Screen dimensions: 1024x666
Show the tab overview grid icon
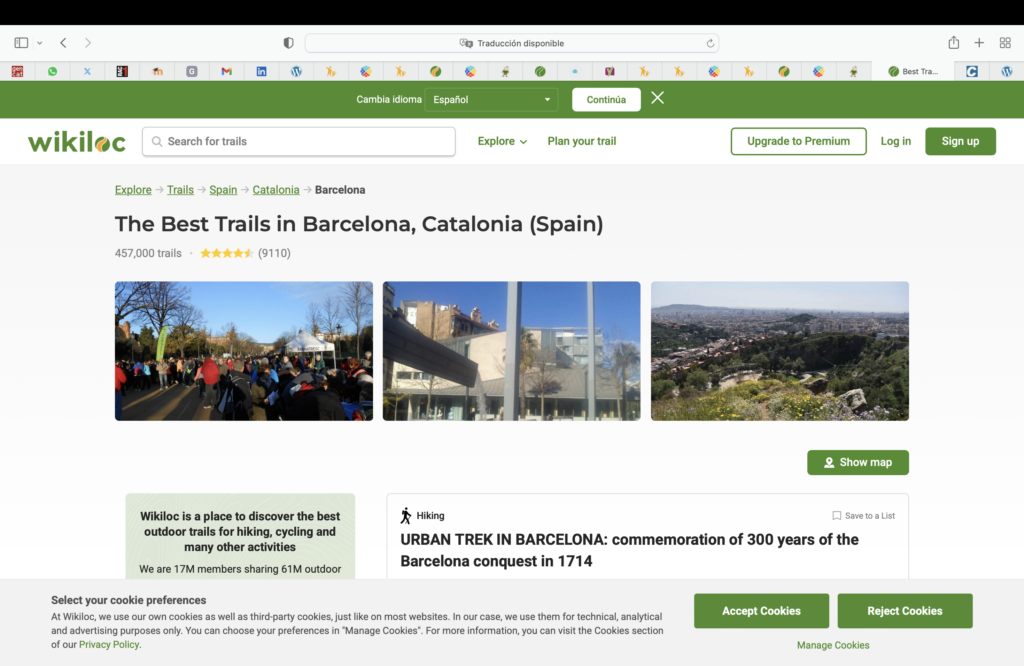(1005, 43)
